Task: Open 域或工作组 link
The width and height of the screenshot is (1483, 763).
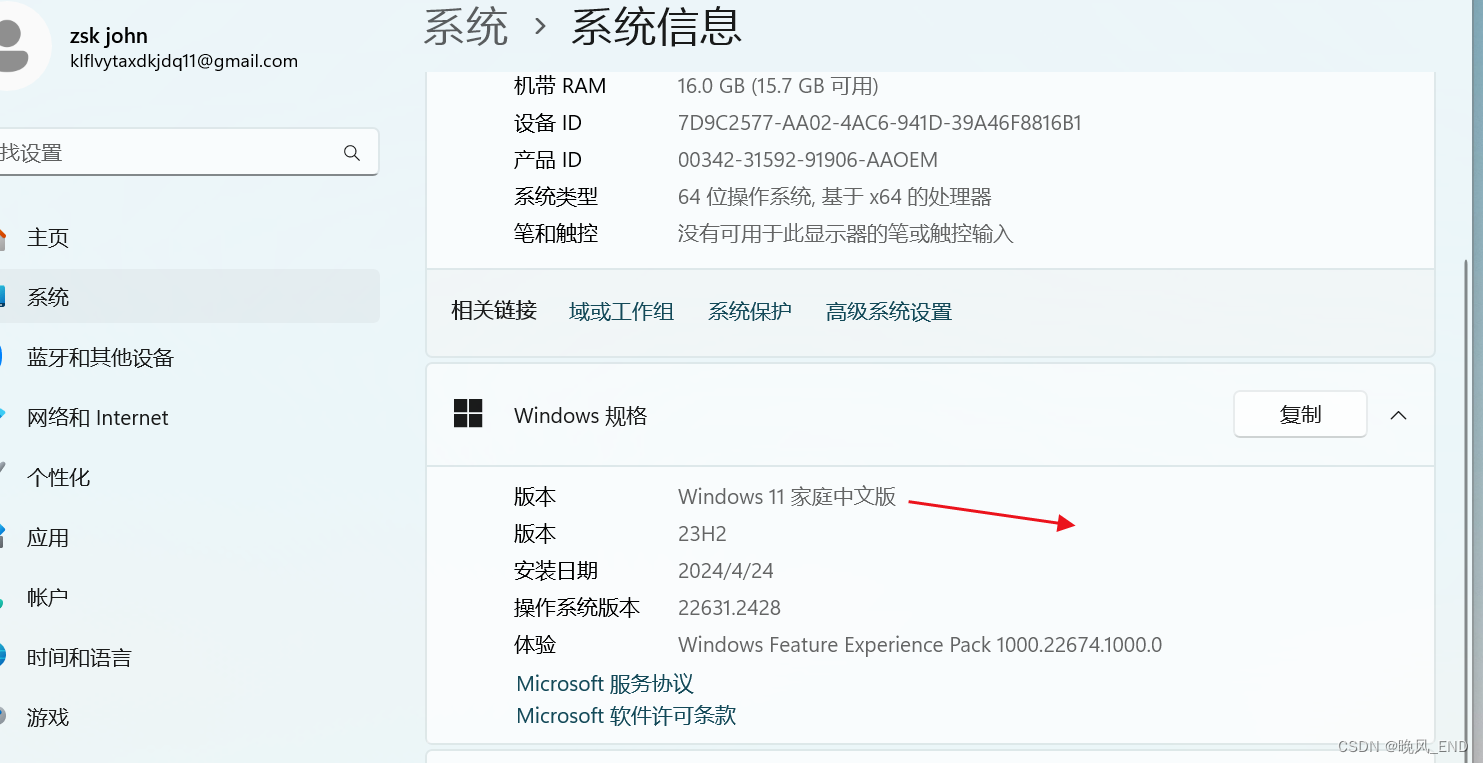Action: pyautogui.click(x=621, y=312)
